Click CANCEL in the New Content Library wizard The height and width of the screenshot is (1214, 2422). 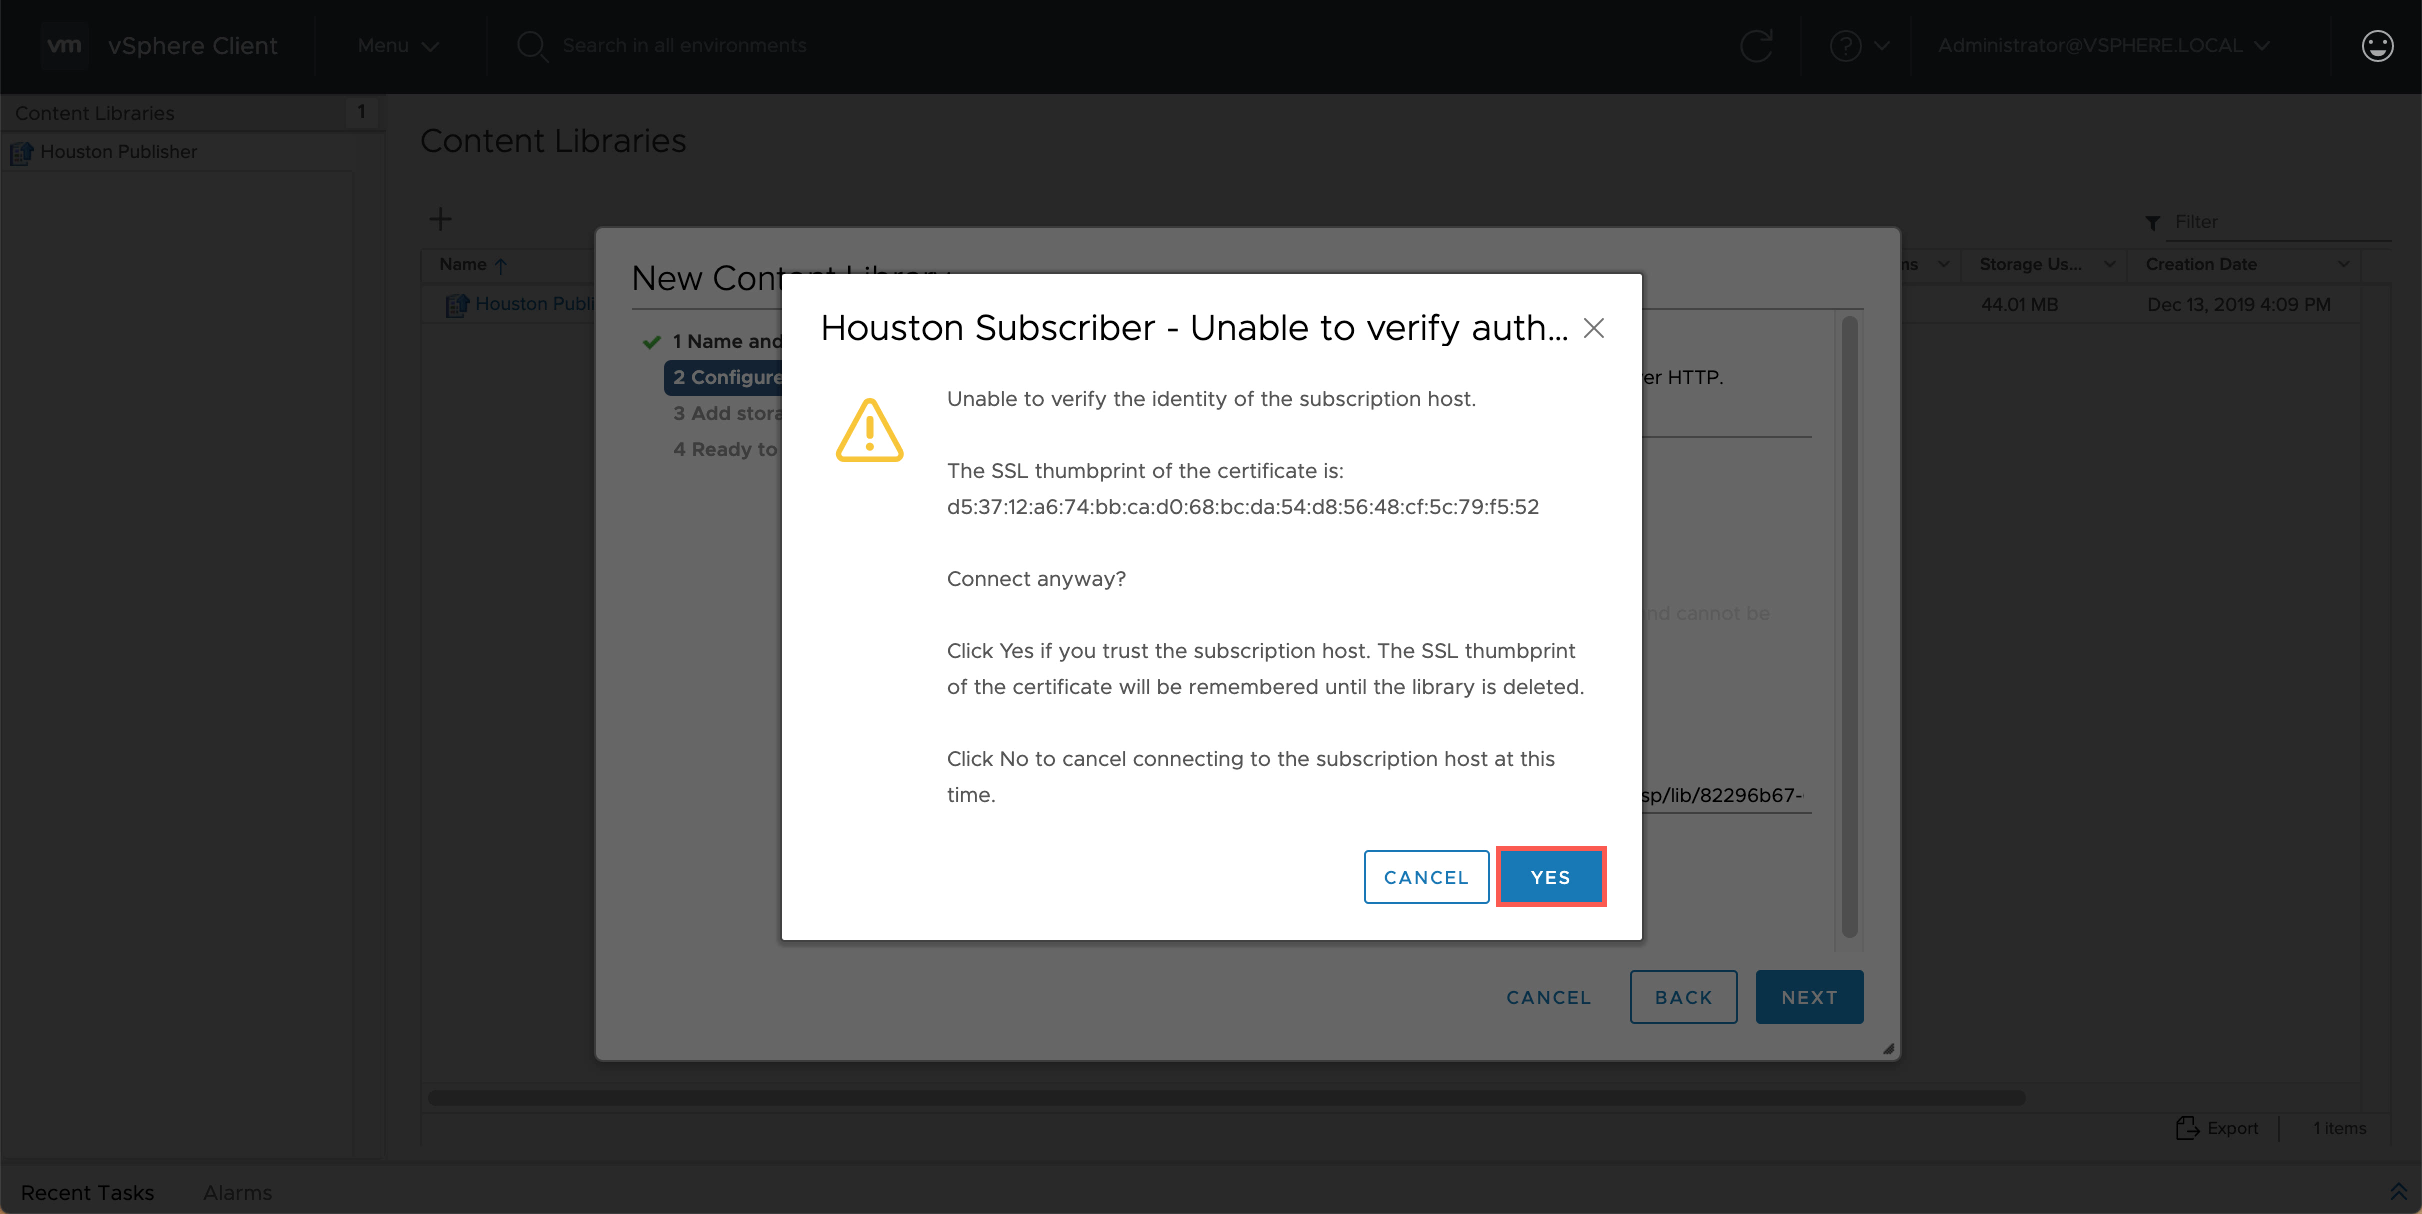1548,997
